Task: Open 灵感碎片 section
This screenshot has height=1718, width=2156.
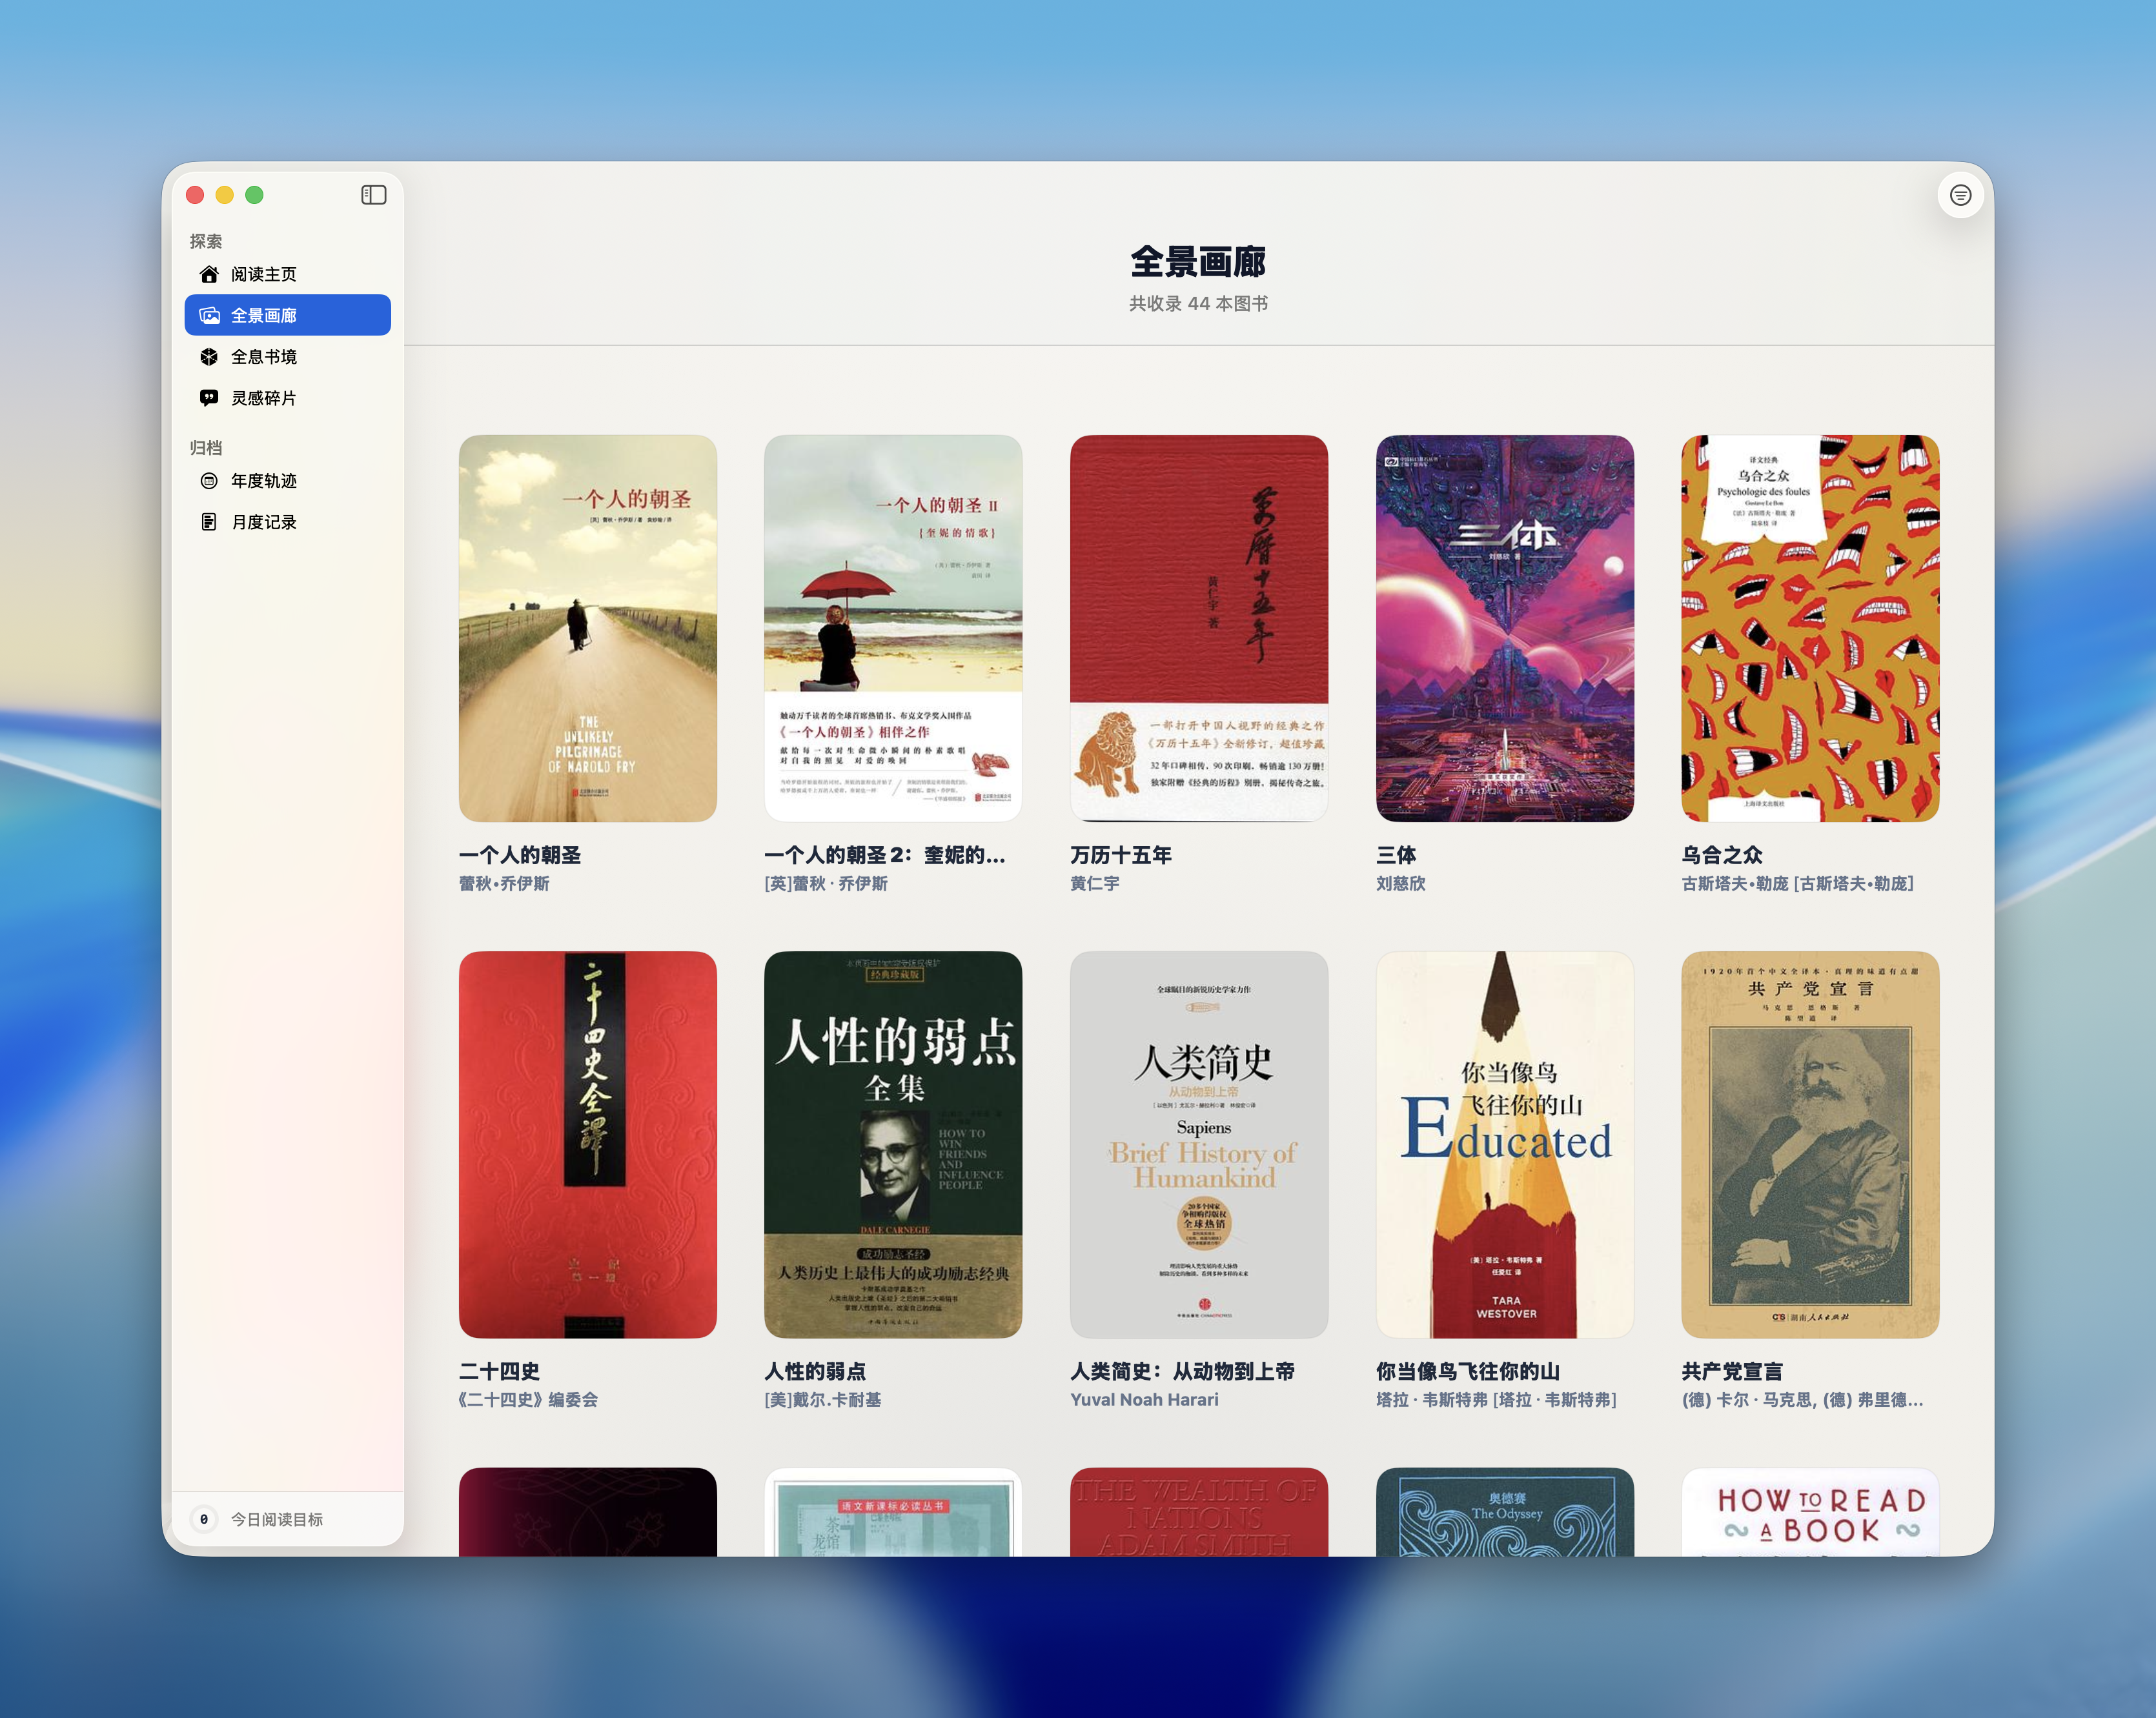Action: [x=288, y=398]
